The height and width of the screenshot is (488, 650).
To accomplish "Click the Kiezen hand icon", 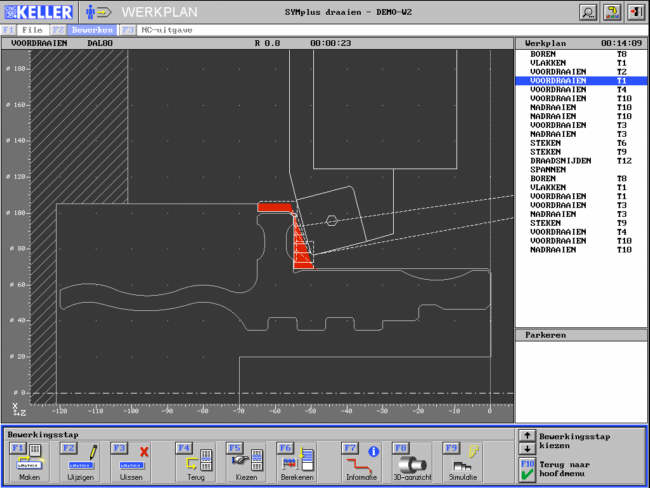I will [x=243, y=457].
